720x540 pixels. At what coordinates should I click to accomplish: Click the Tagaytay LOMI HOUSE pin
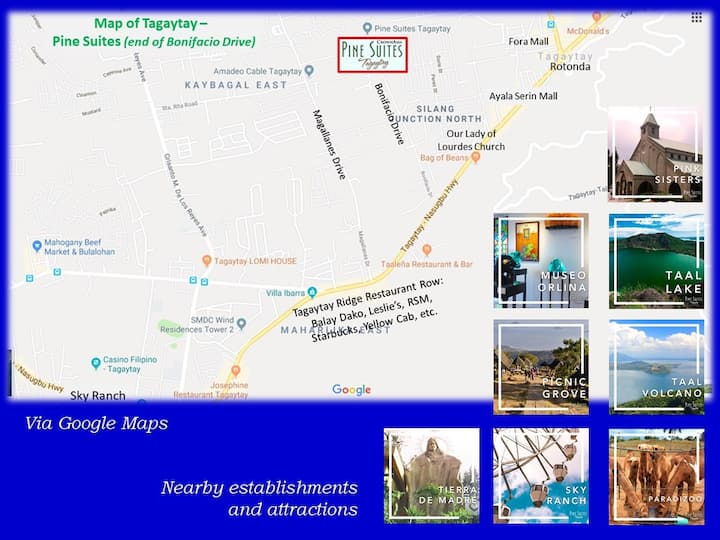coord(207,261)
